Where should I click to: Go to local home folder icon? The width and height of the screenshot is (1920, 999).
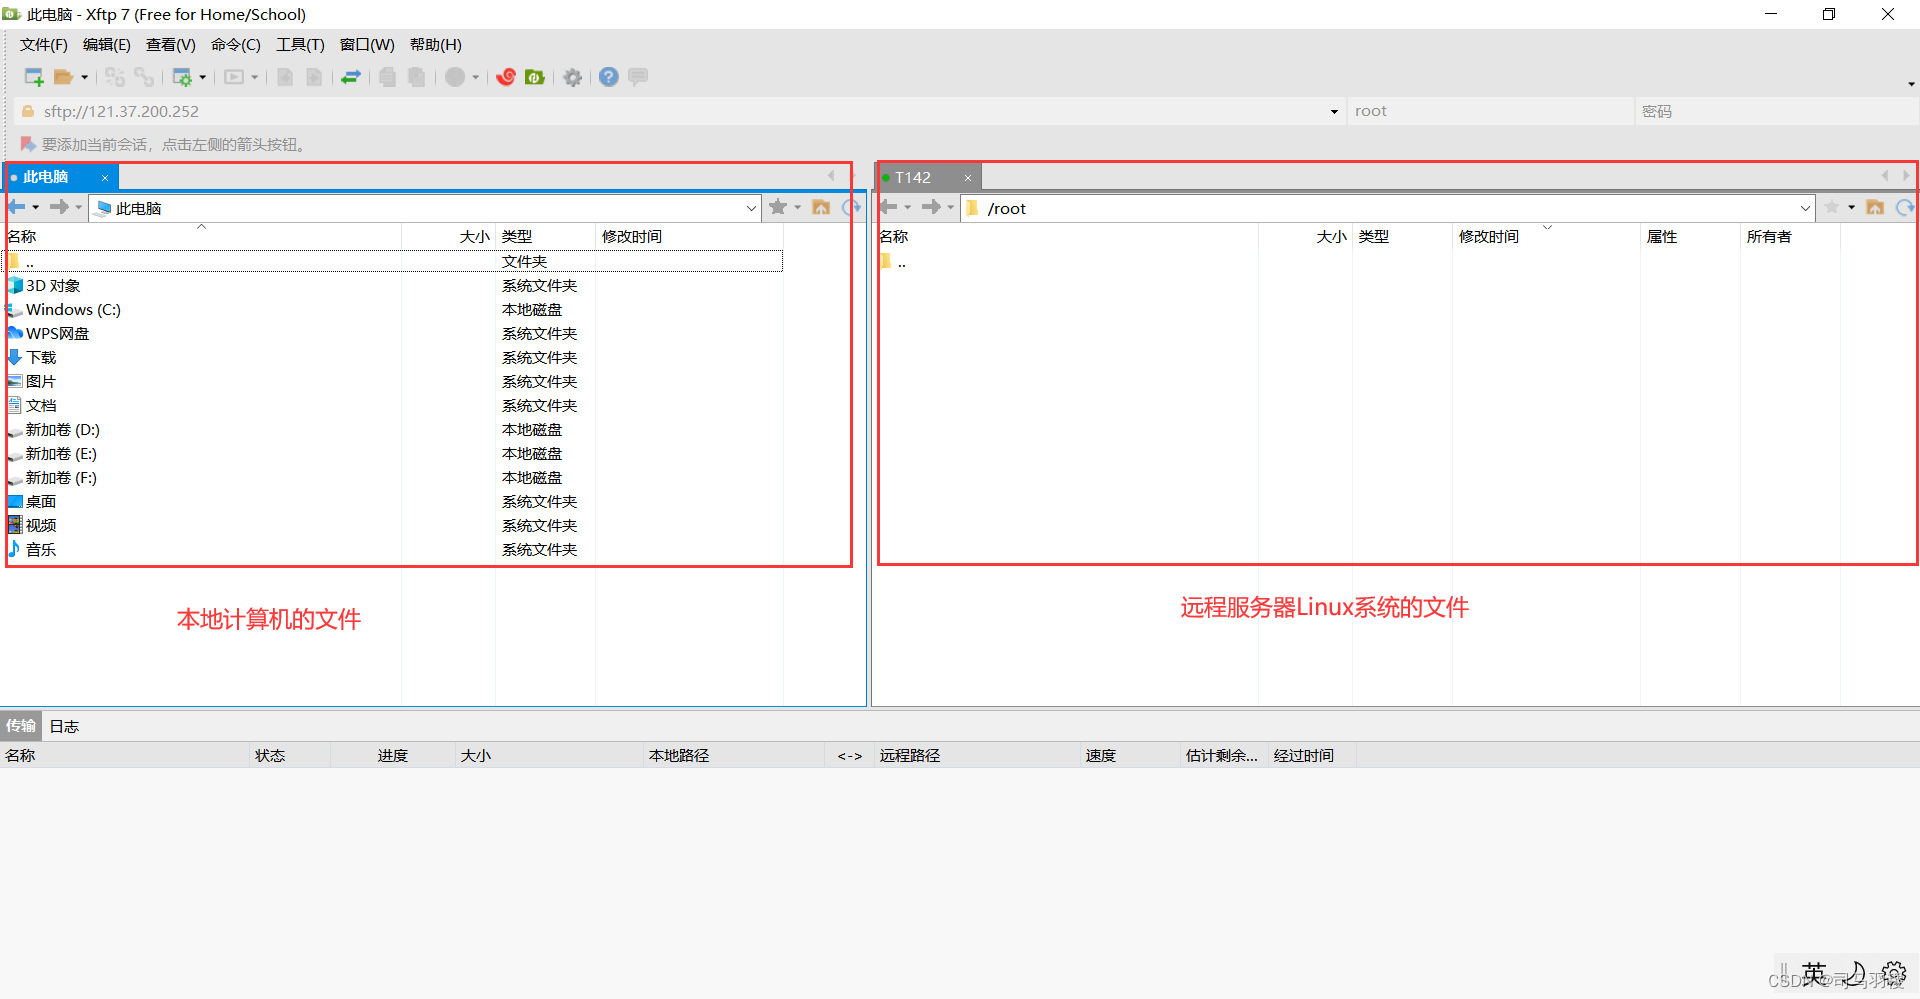pyautogui.click(x=821, y=207)
